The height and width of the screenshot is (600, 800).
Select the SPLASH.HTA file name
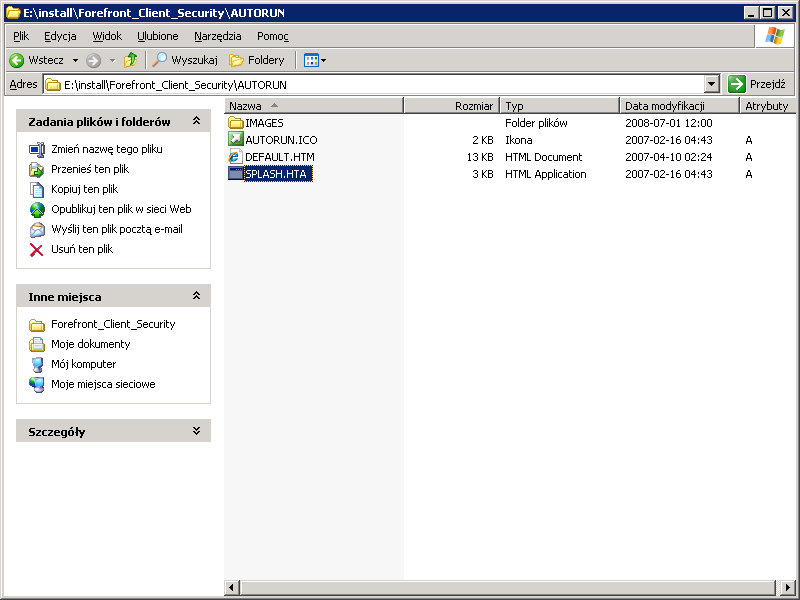point(278,174)
